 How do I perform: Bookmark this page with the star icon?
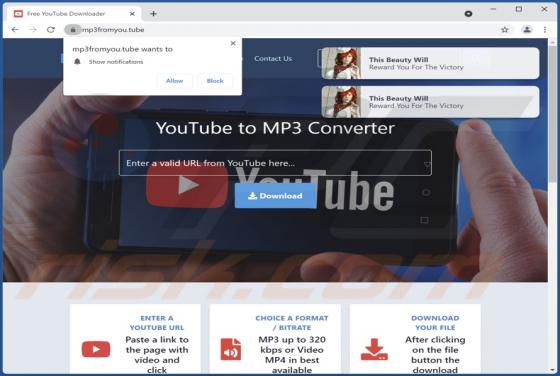point(504,30)
